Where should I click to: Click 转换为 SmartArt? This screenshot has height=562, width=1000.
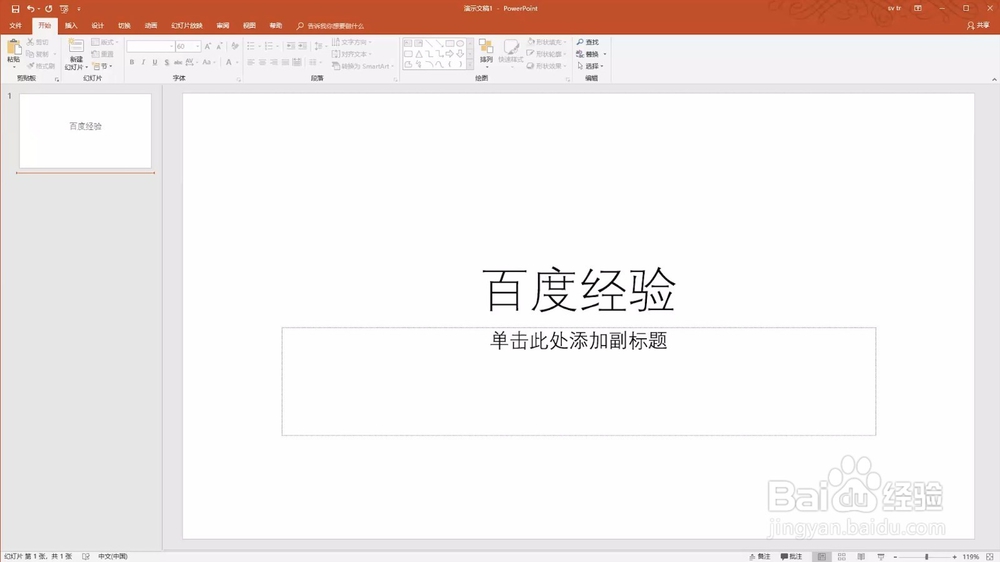click(362, 66)
